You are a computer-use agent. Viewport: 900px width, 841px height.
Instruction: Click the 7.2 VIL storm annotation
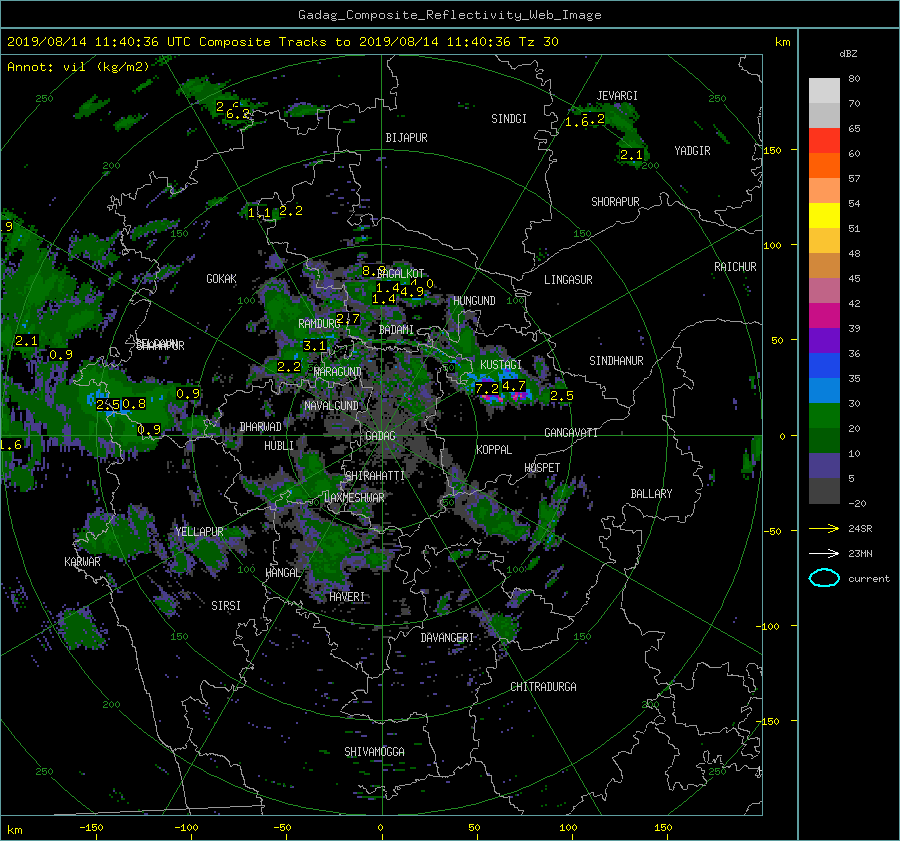coord(487,389)
